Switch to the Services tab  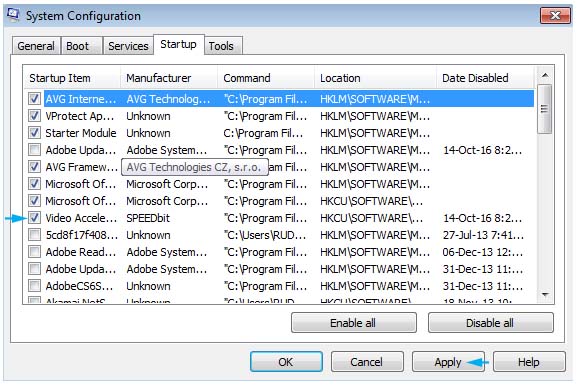tap(128, 46)
